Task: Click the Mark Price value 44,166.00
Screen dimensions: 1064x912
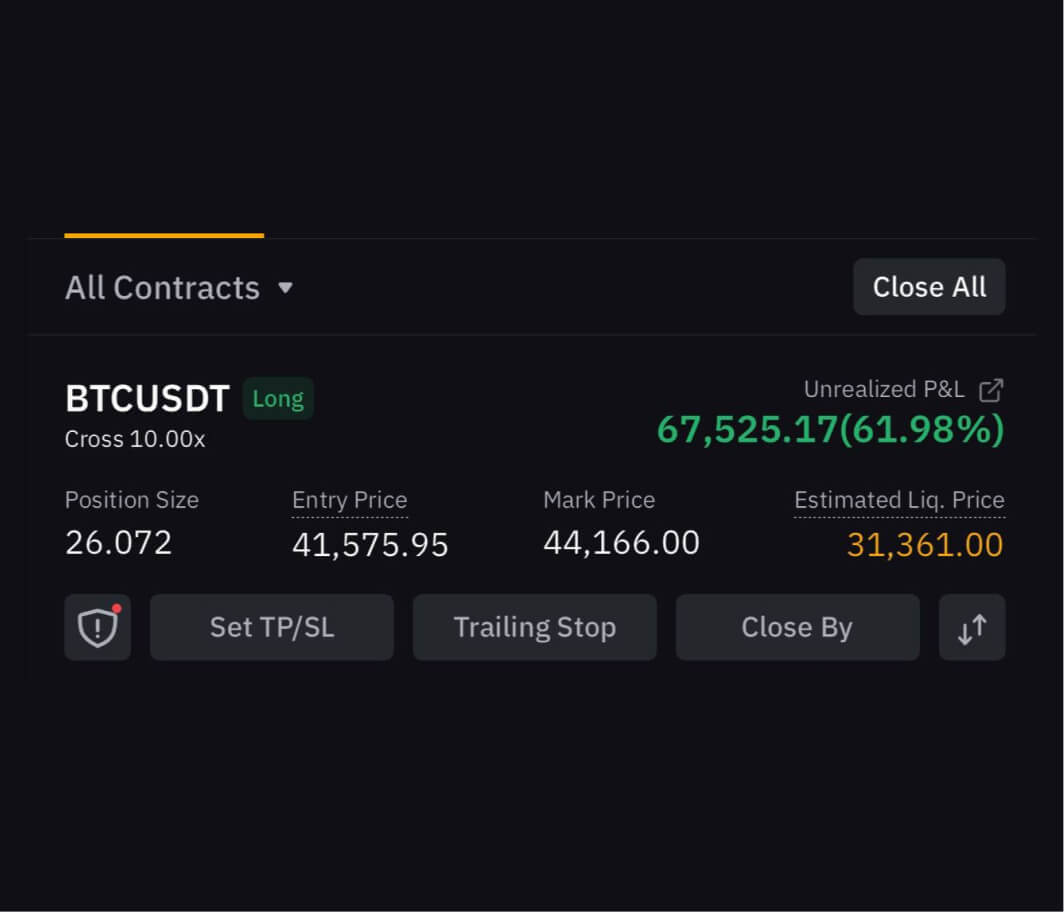Action: pos(621,542)
